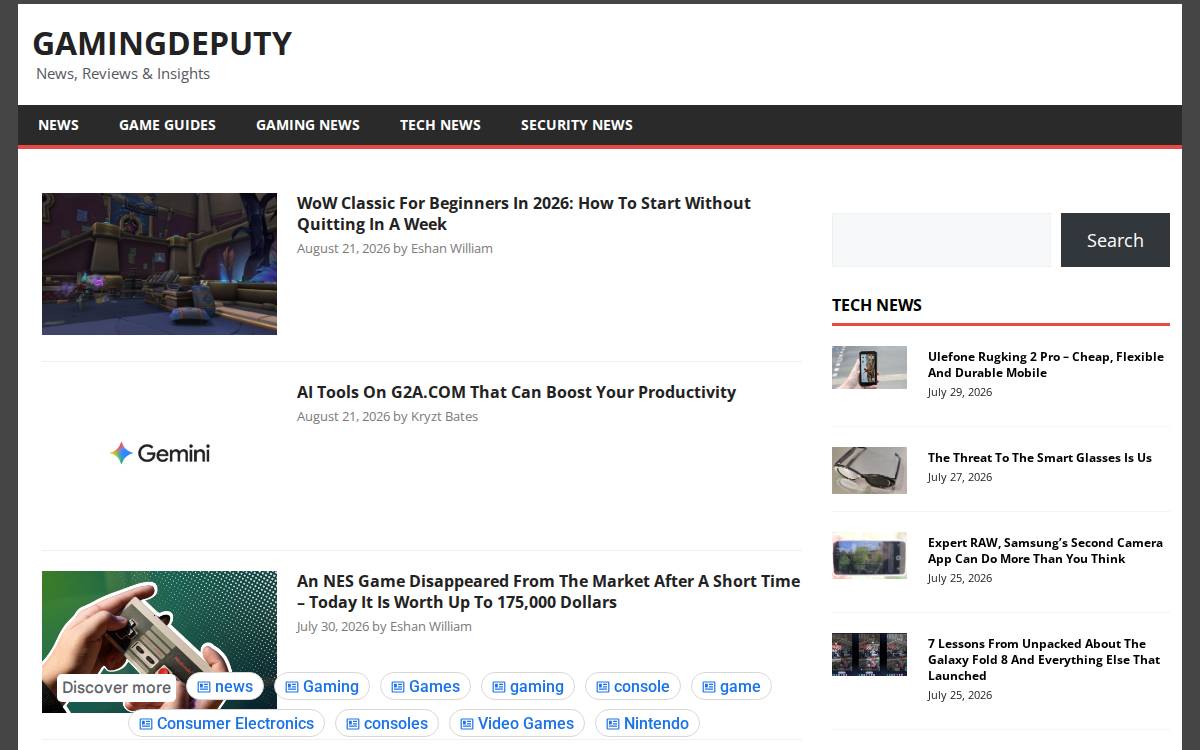This screenshot has height=750, width=1200.
Task: Click the 'July 27, 2026' date text
Action: coord(960,477)
